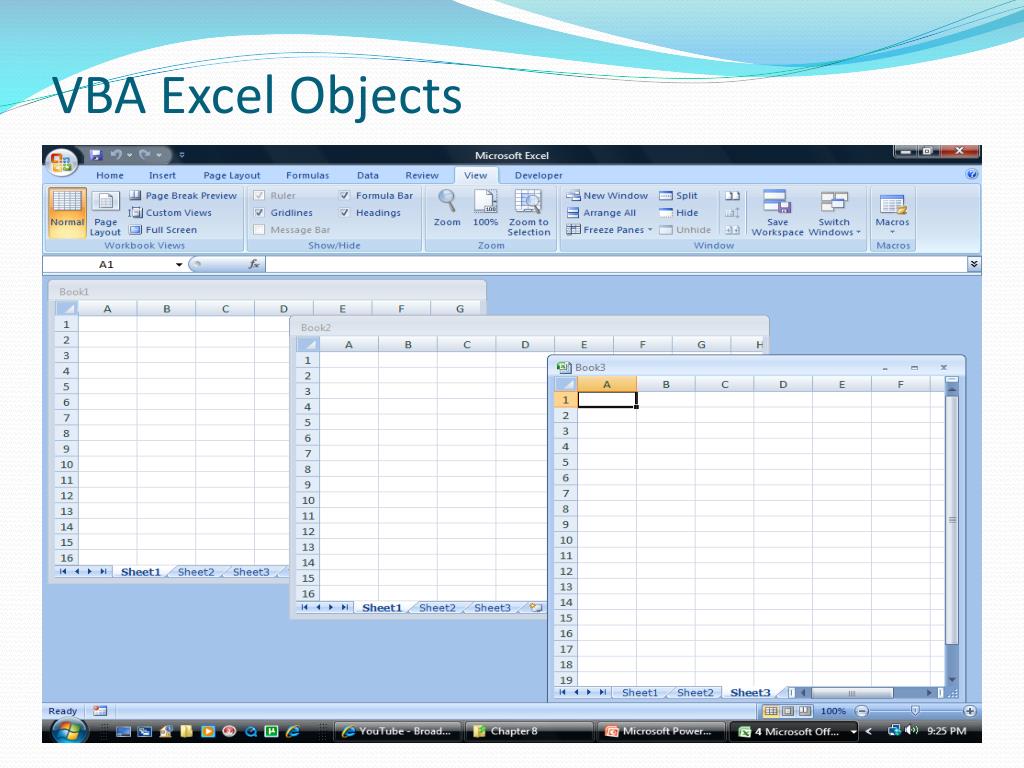Open the Home ribbon tab

coord(110,175)
